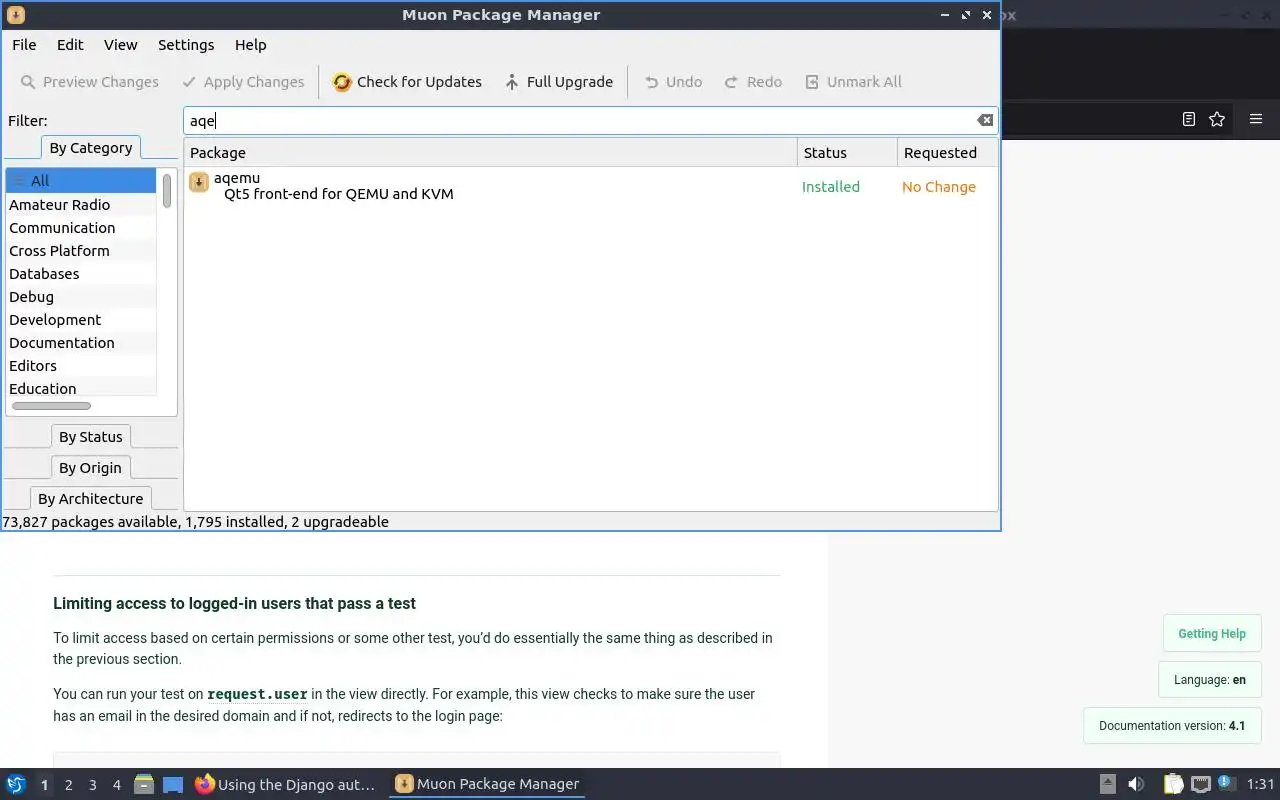Open the File menu
Viewport: 1280px width, 800px height.
[24, 45]
